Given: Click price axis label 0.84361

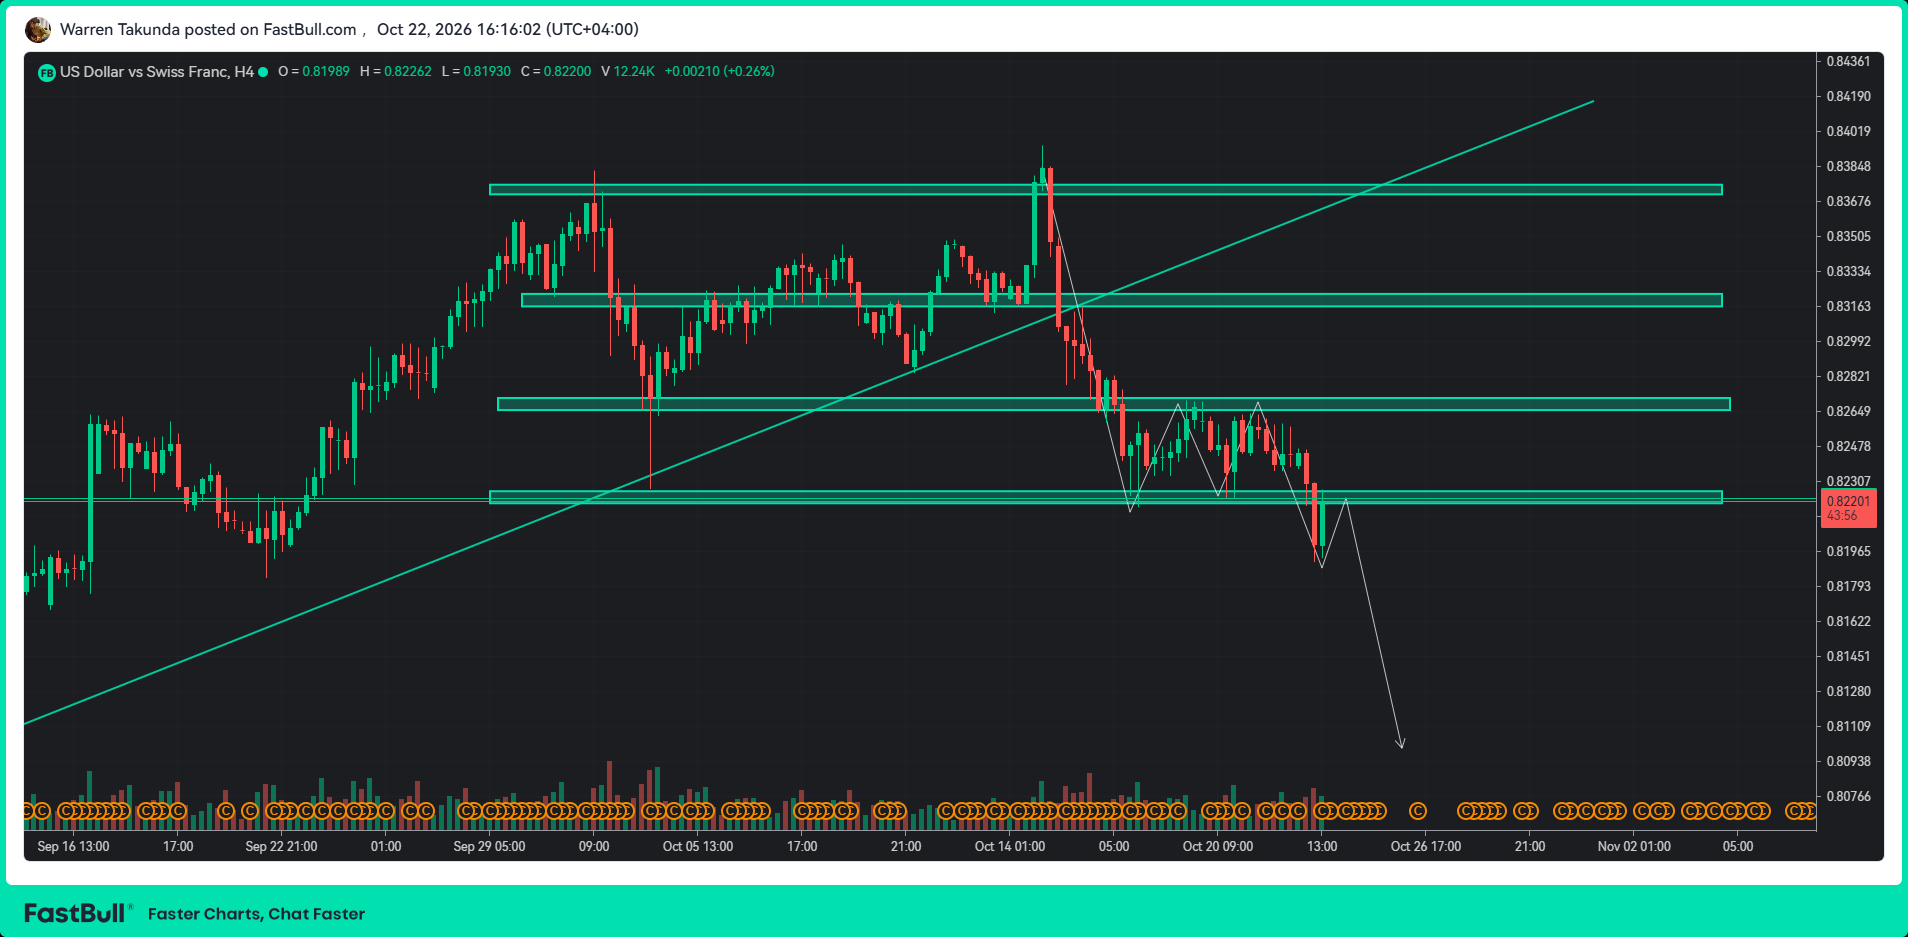Looking at the screenshot, I should click(x=1848, y=61).
